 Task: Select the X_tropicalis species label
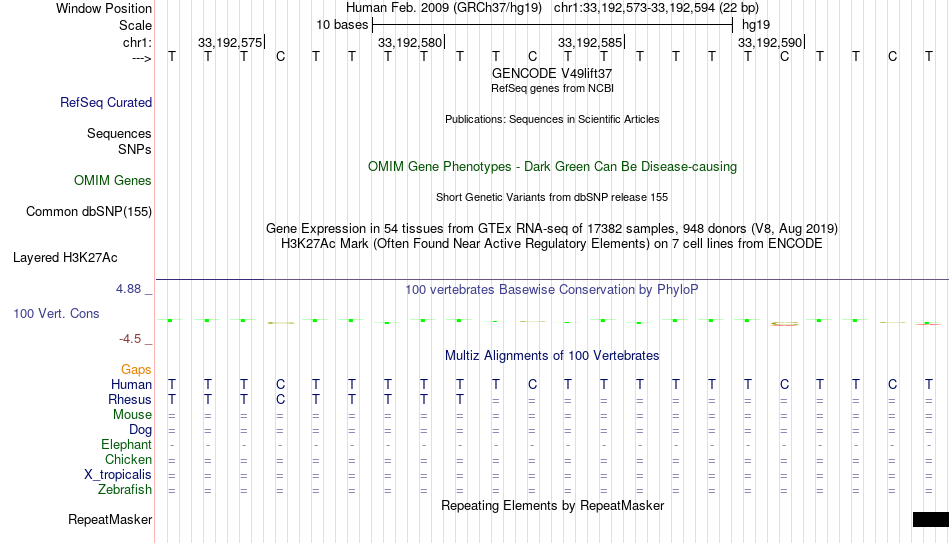pos(118,475)
